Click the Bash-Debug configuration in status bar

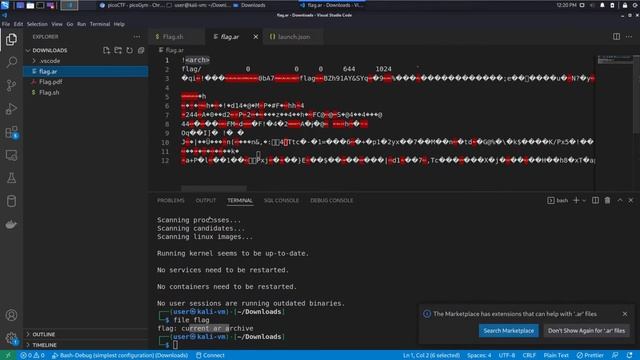[x=120, y=356]
